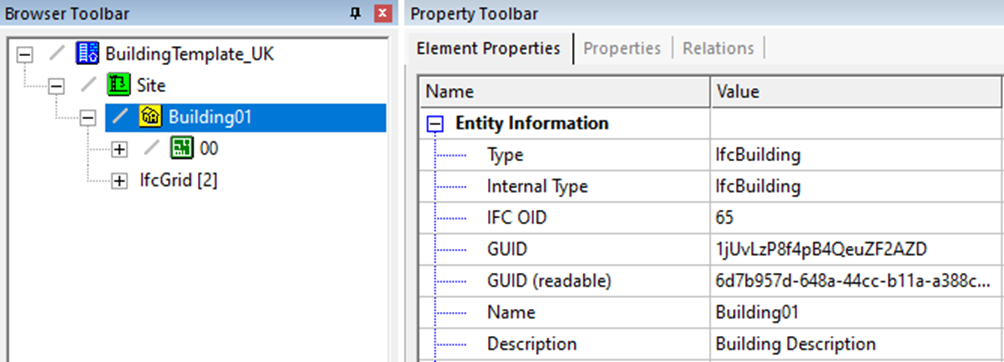Screen dimensions: 1004x362
Task: Collapse the Entity Information section
Action: tap(435, 123)
